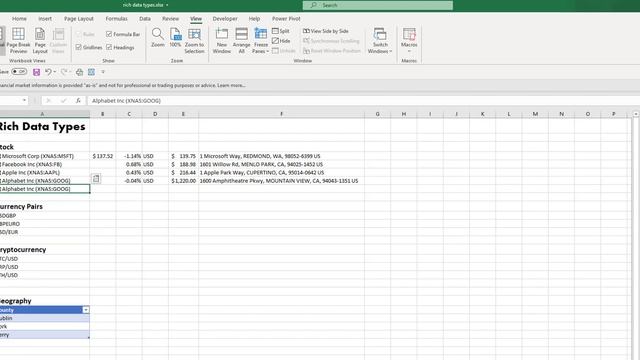Click in the Search box
Viewport: 640px width, 360px height.
click(378, 5)
